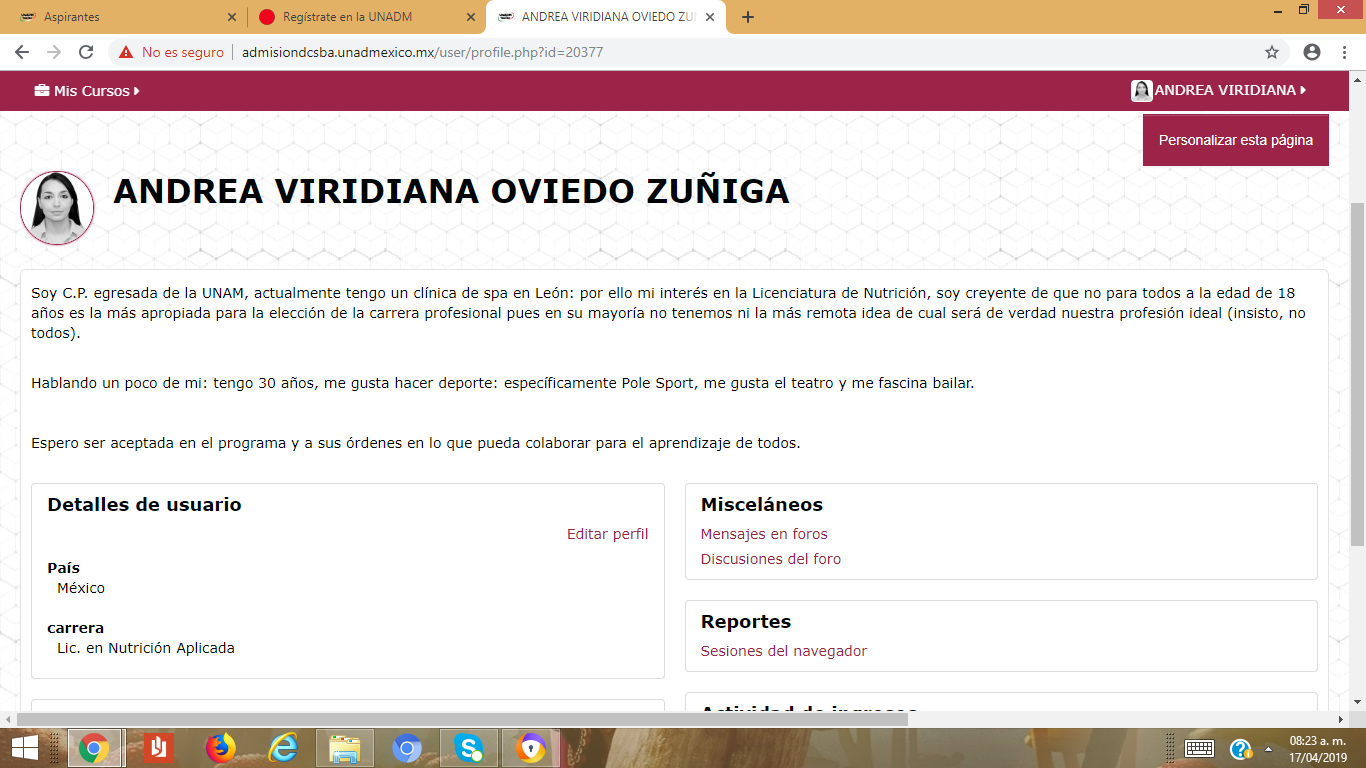Expand ANDREA VIRIDIANA user menu
1366x768 pixels.
click(1220, 91)
